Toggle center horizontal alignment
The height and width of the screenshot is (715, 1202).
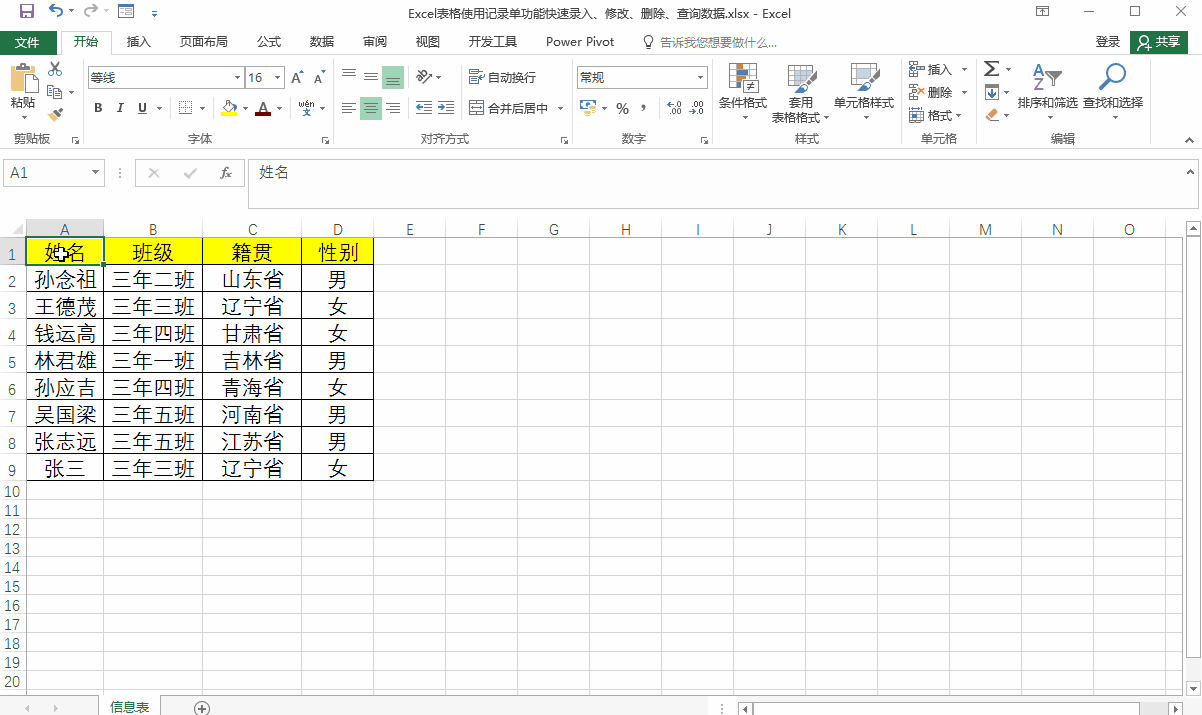click(x=371, y=108)
